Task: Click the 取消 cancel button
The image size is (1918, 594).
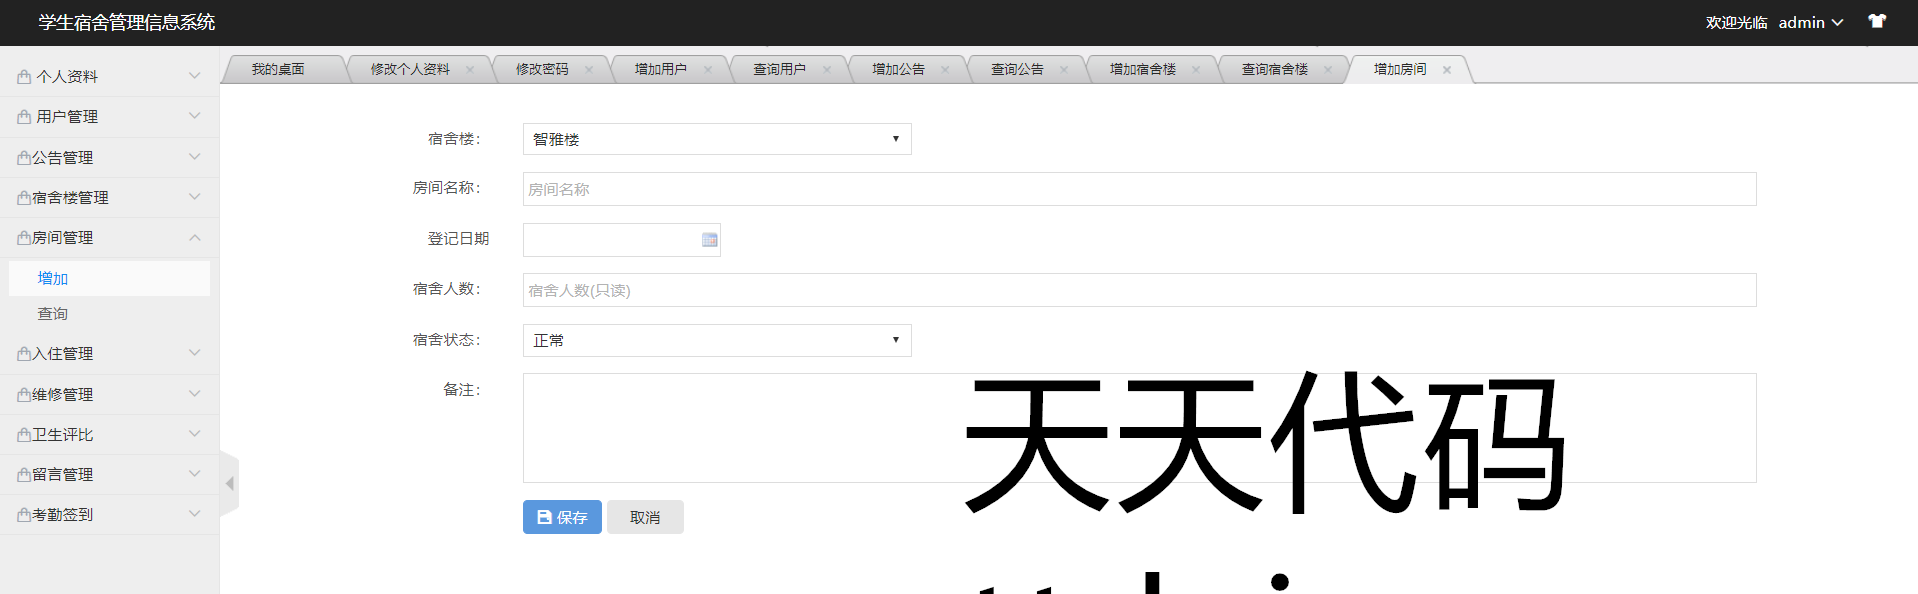Action: tap(645, 517)
